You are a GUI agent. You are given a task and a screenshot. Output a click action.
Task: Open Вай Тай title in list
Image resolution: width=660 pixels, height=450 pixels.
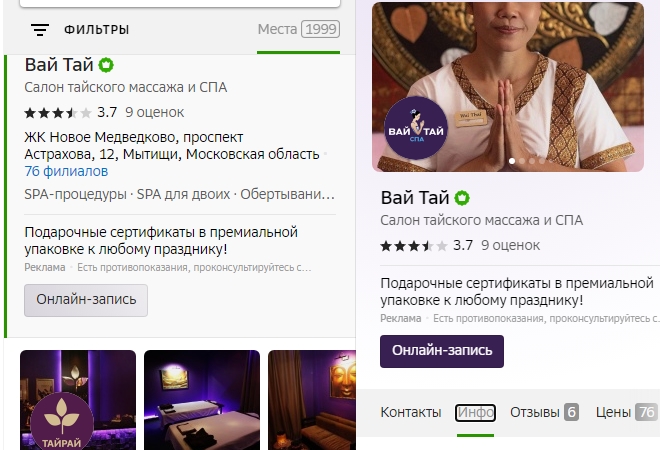click(59, 65)
